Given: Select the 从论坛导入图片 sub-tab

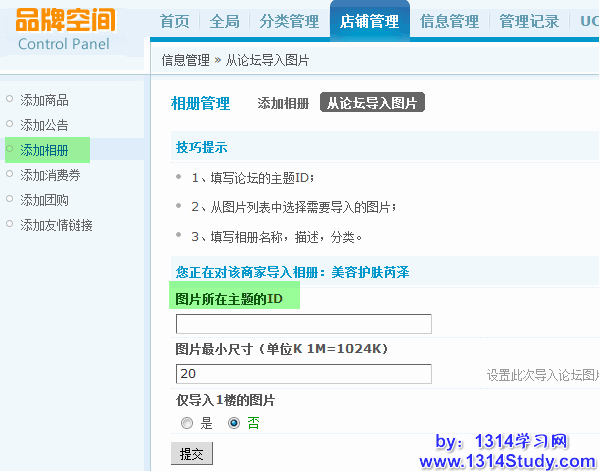Looking at the screenshot, I should click(x=373, y=103).
